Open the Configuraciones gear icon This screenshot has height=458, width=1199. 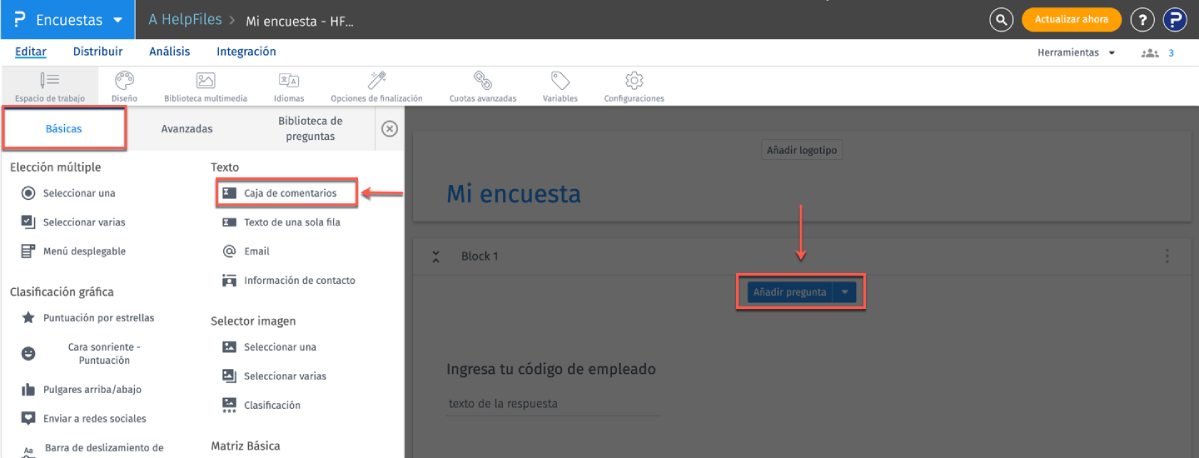(633, 80)
